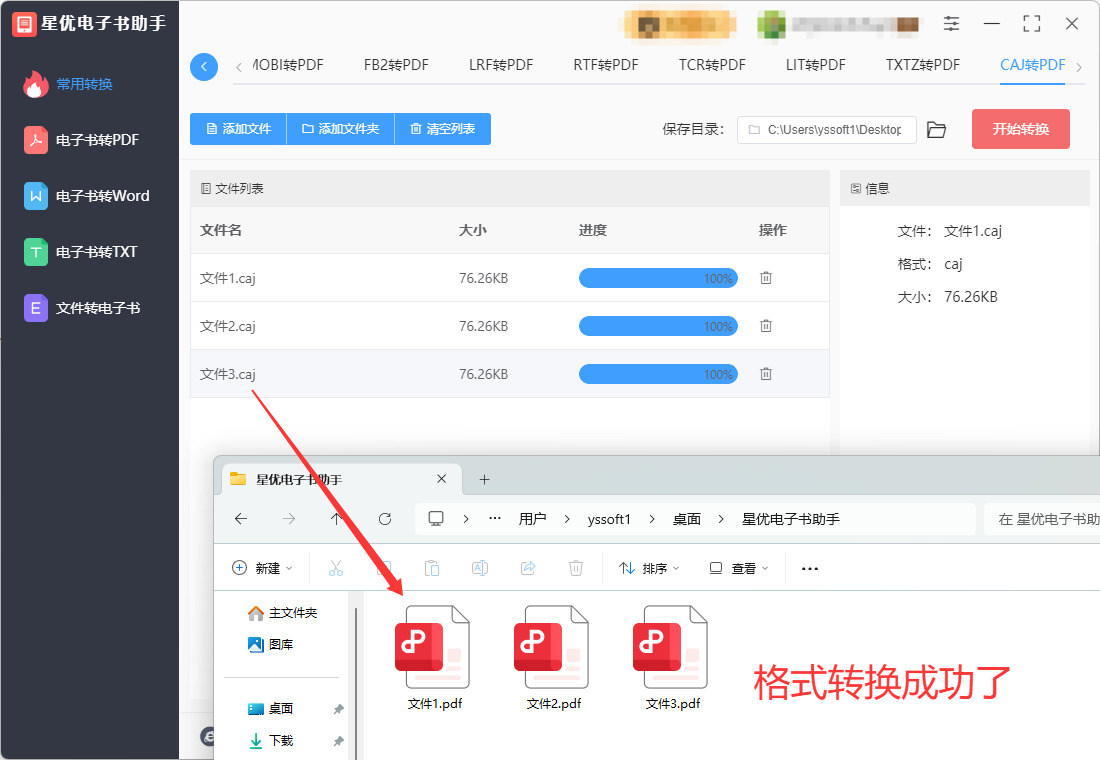The image size is (1100, 760).
Task: Click the progress bar of 文件3.caj
Action: pos(658,374)
